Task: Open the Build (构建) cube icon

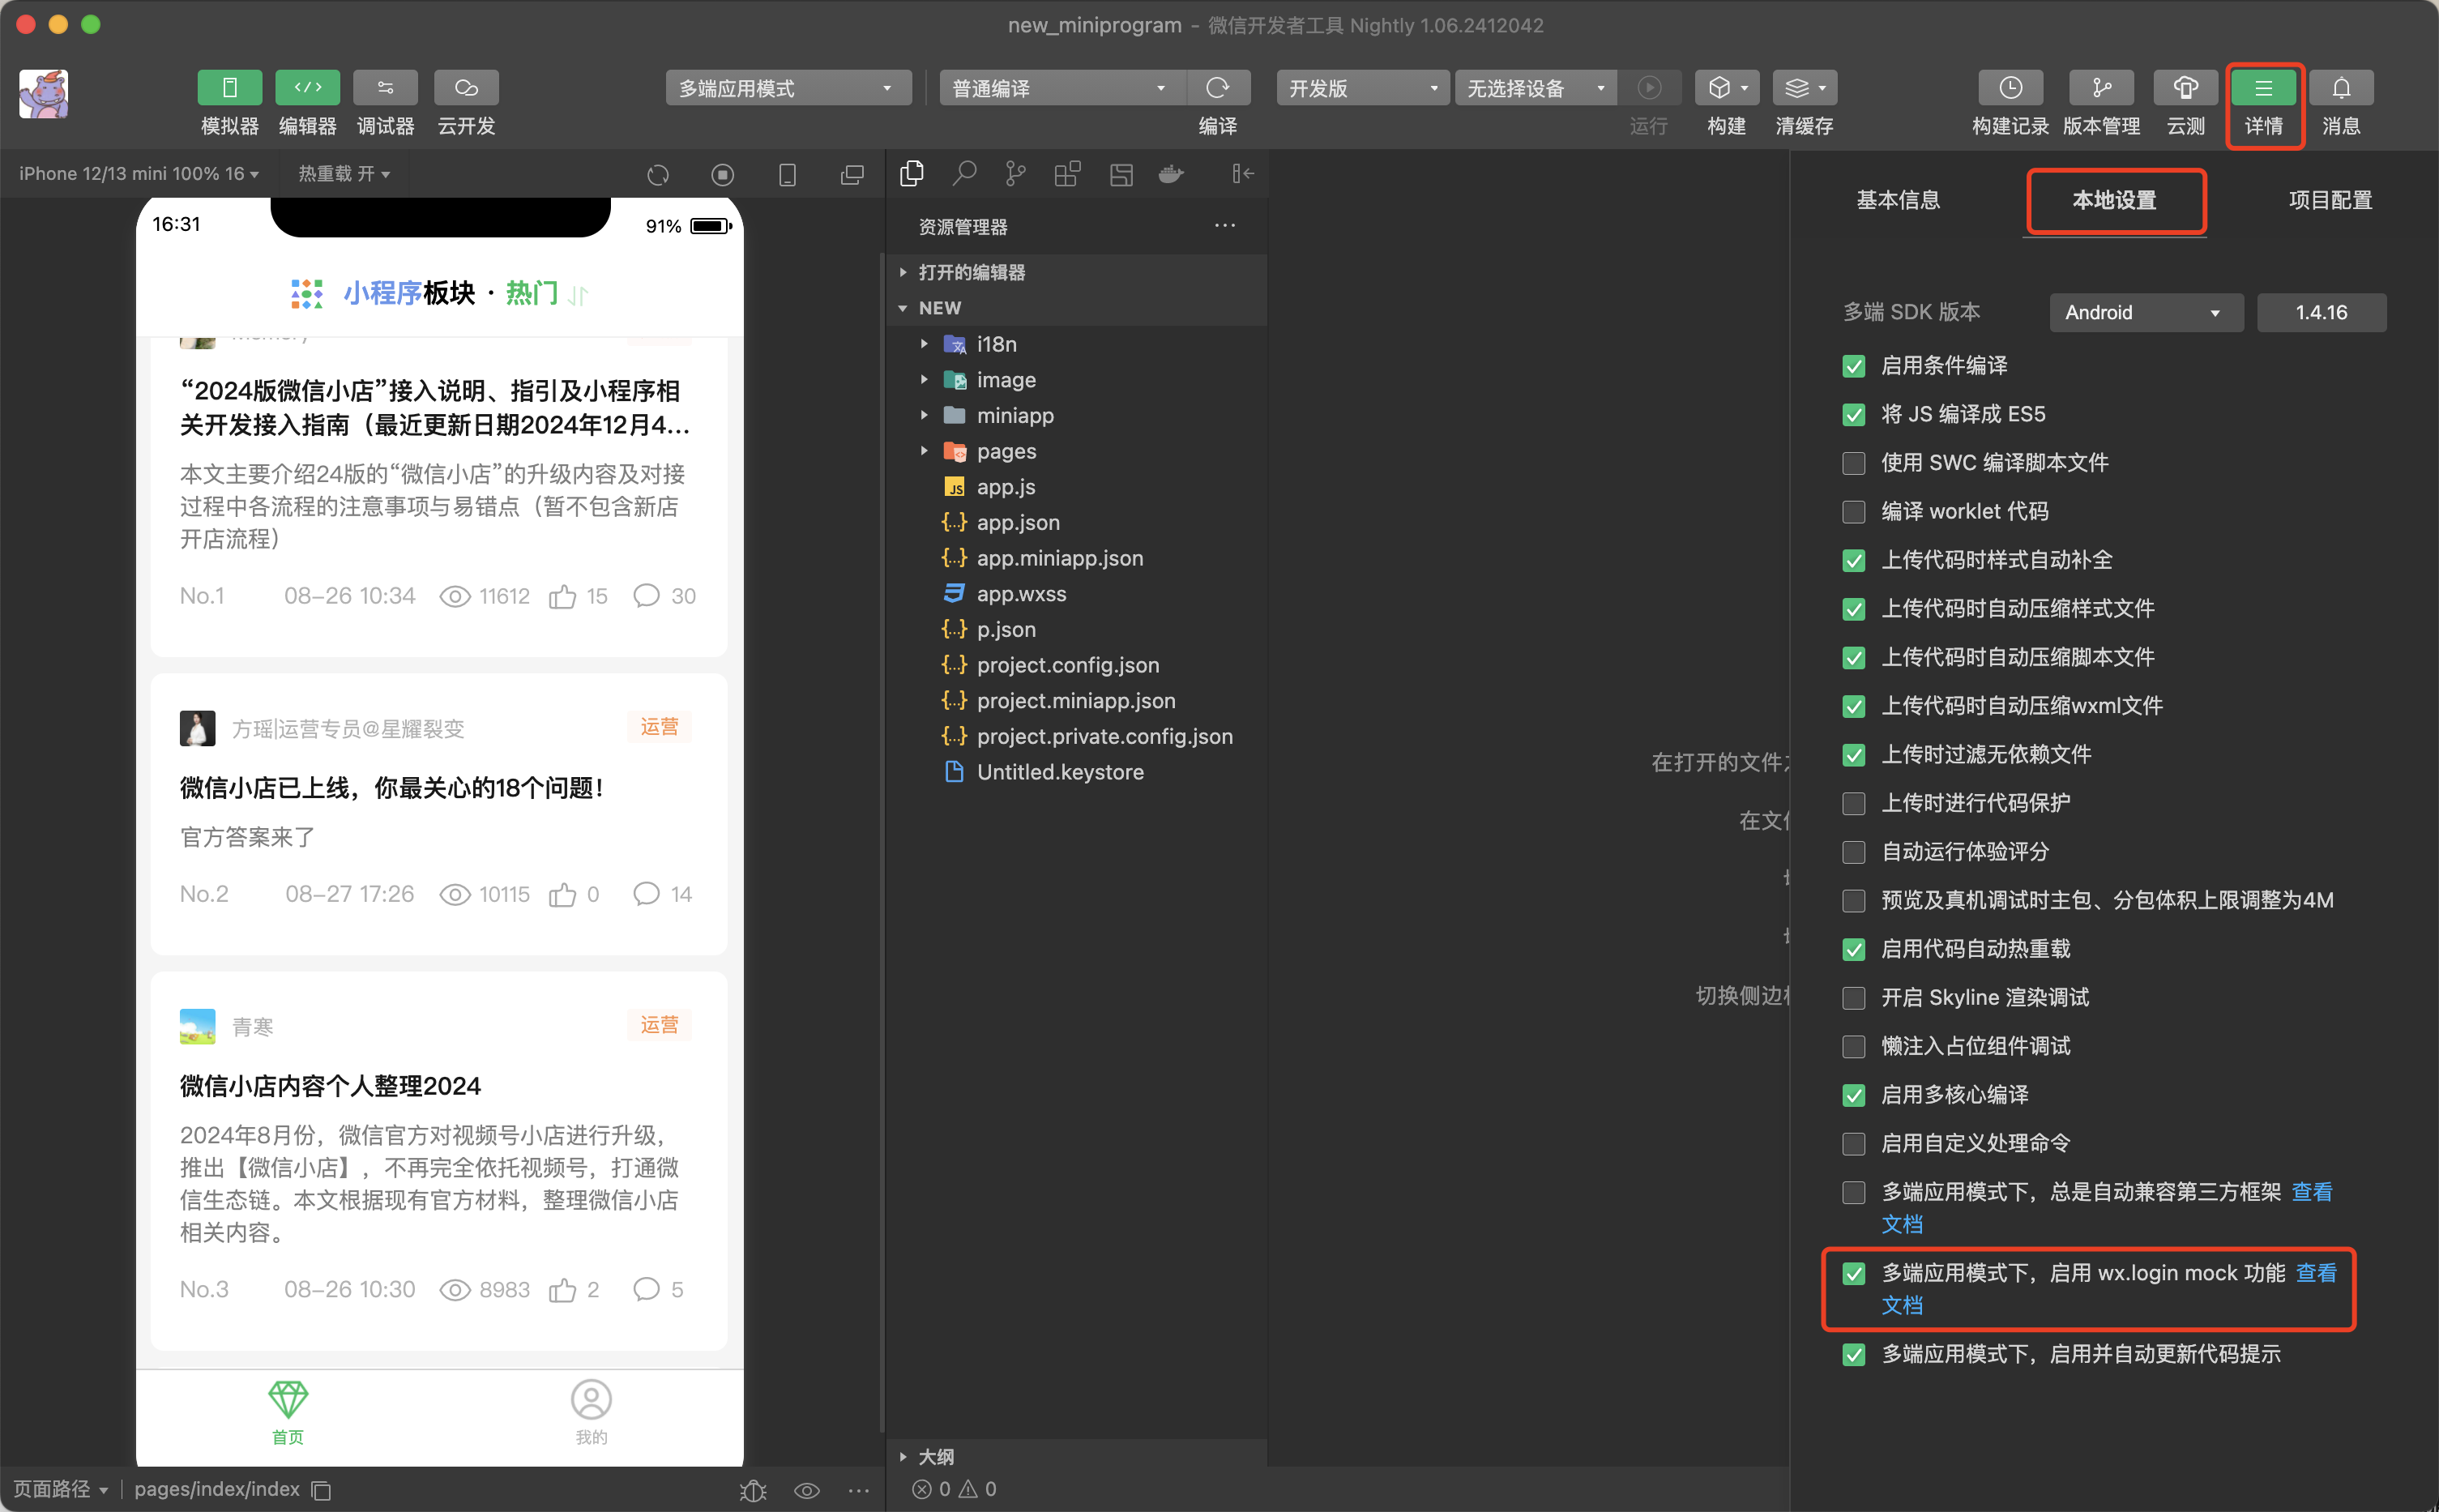Action: [1726, 88]
